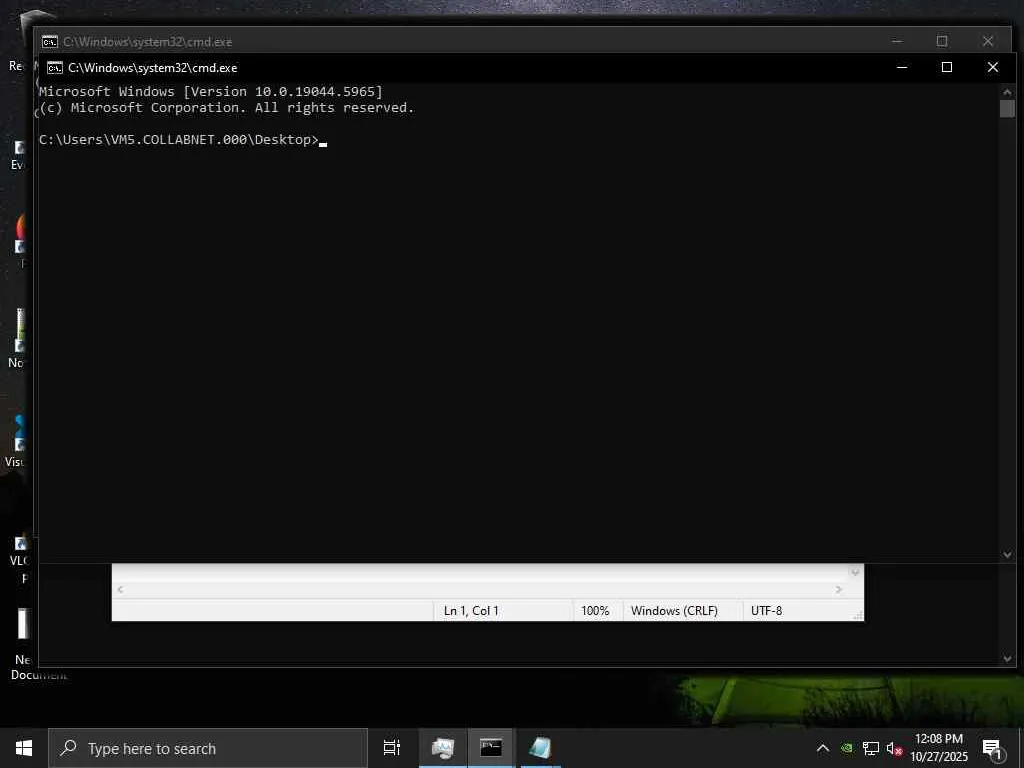
Task: Minimize the background cmd.exe window
Action: 897,41
